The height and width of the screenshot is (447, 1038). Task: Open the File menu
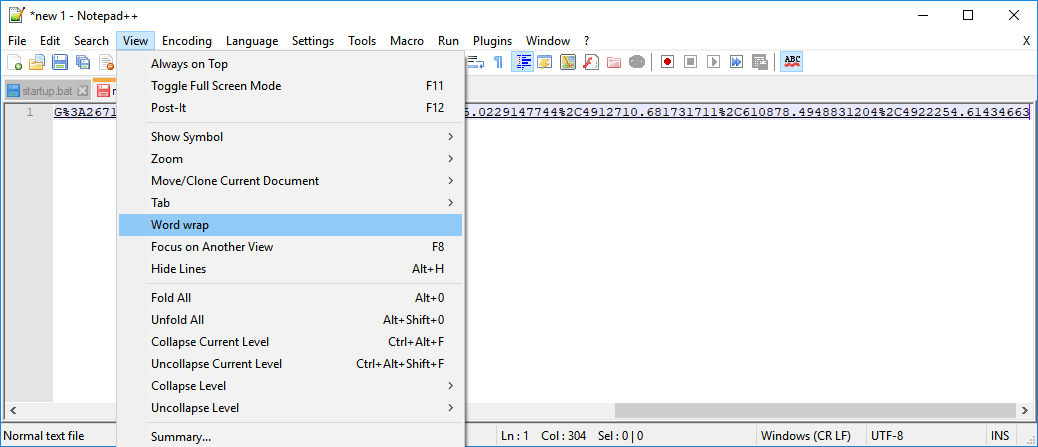17,41
